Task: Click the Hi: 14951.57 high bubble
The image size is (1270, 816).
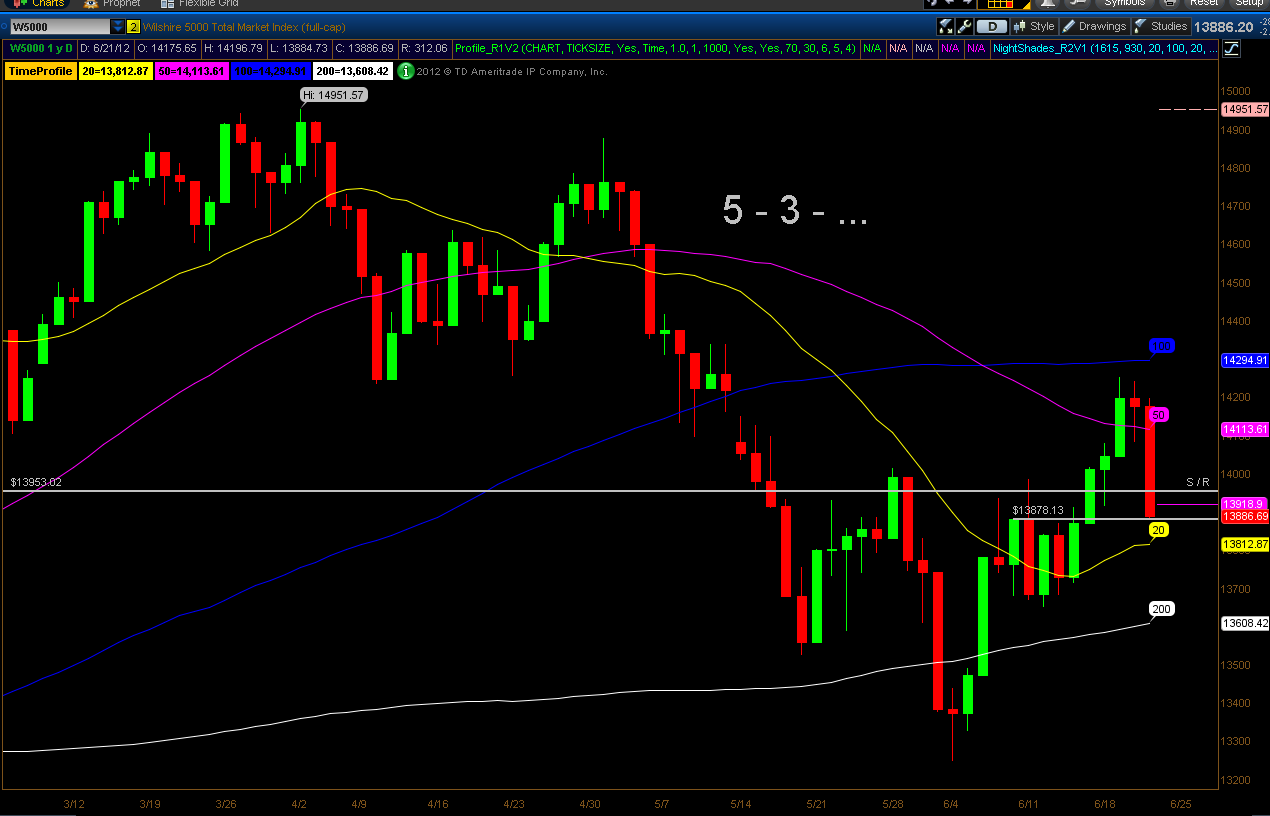Action: point(334,95)
